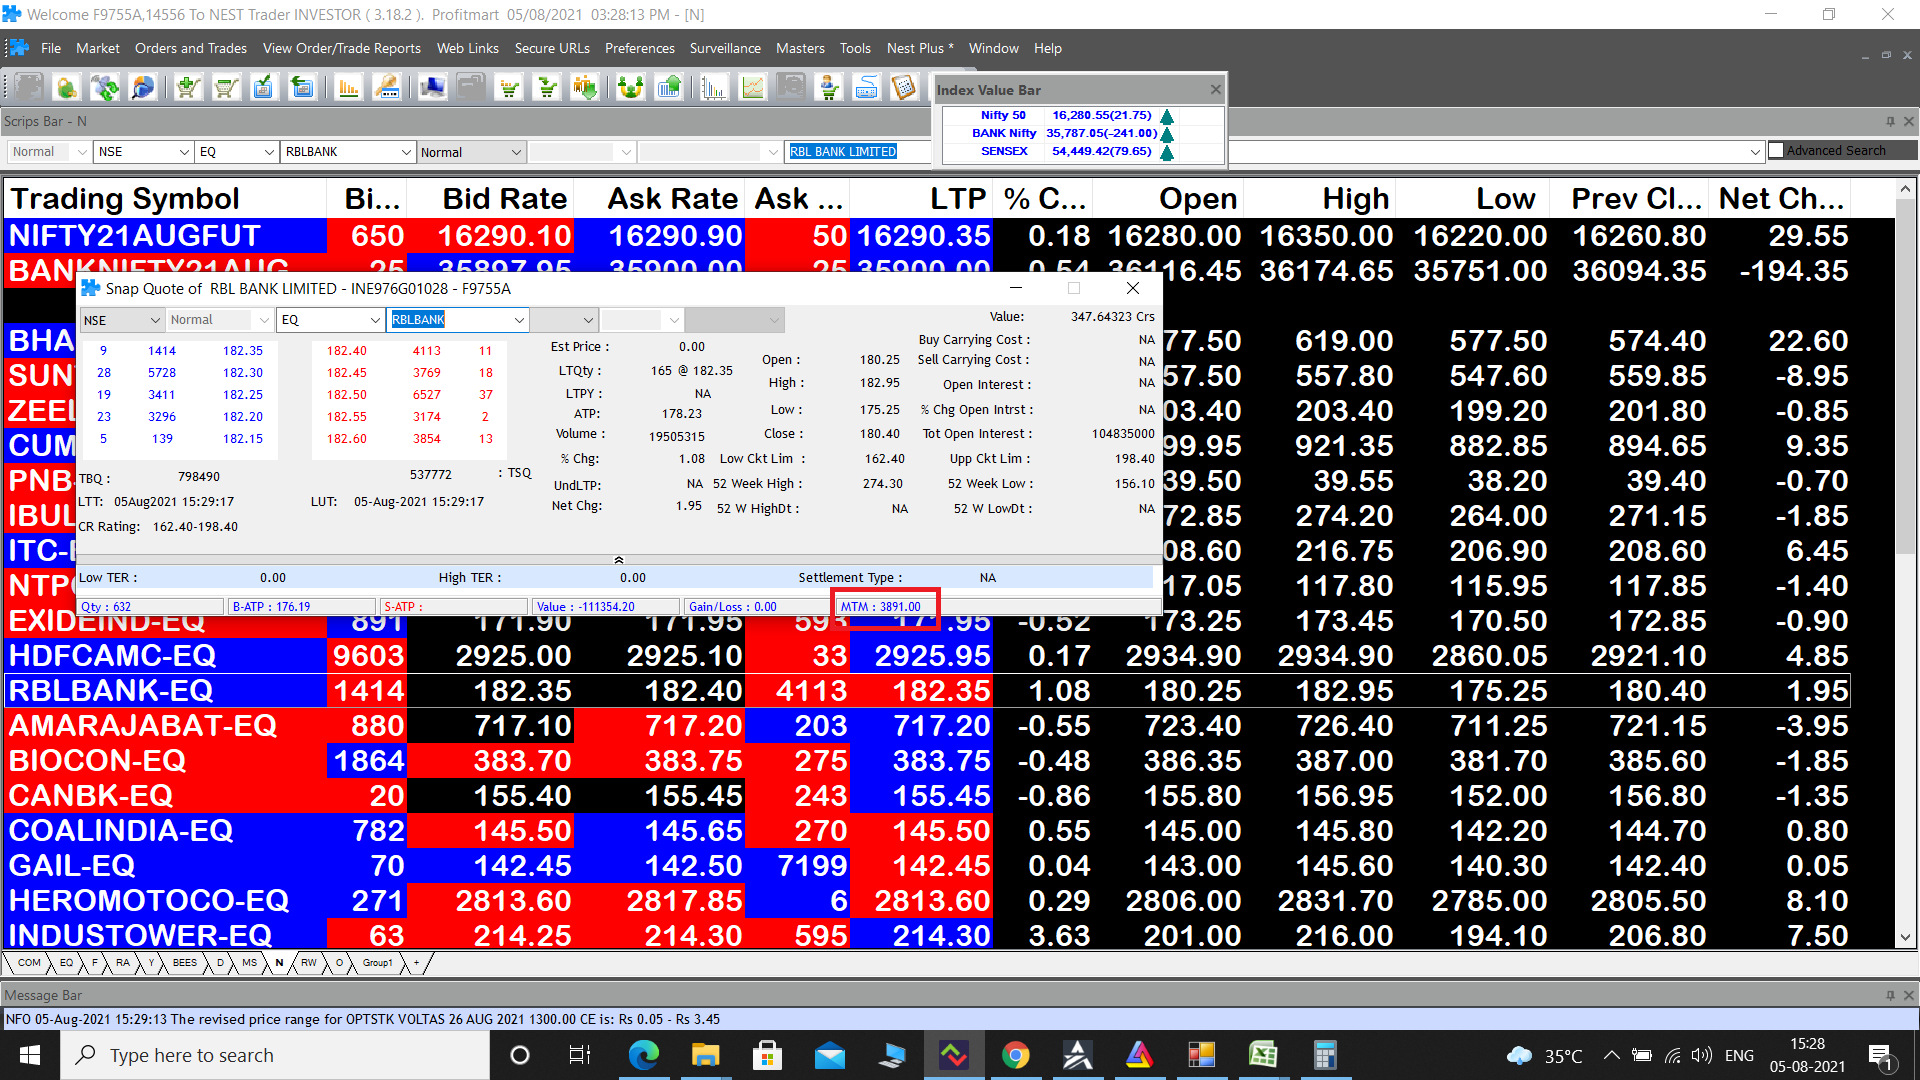Open EQ series dropdown in Scrips Bar

[269, 152]
